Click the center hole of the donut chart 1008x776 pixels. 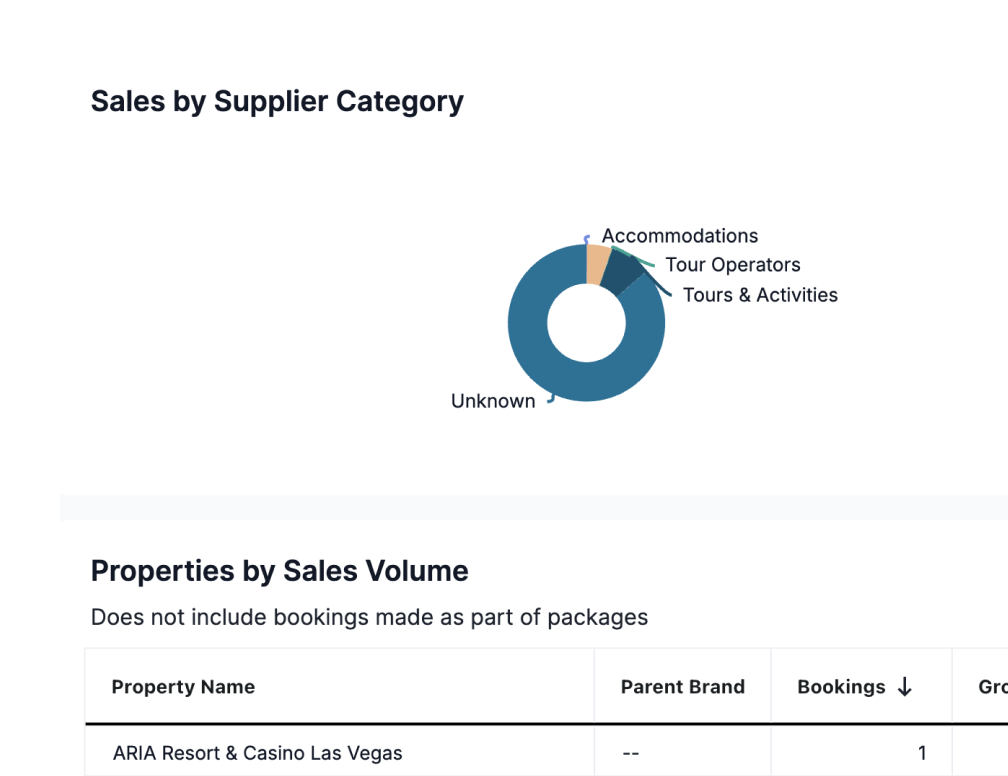pyautogui.click(x=586, y=322)
